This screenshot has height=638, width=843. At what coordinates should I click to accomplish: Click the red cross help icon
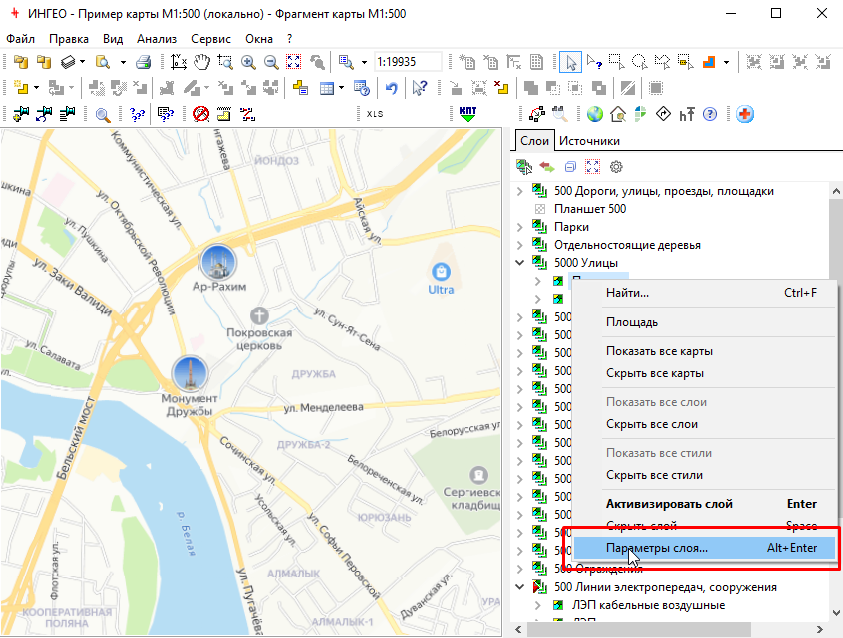tap(745, 114)
